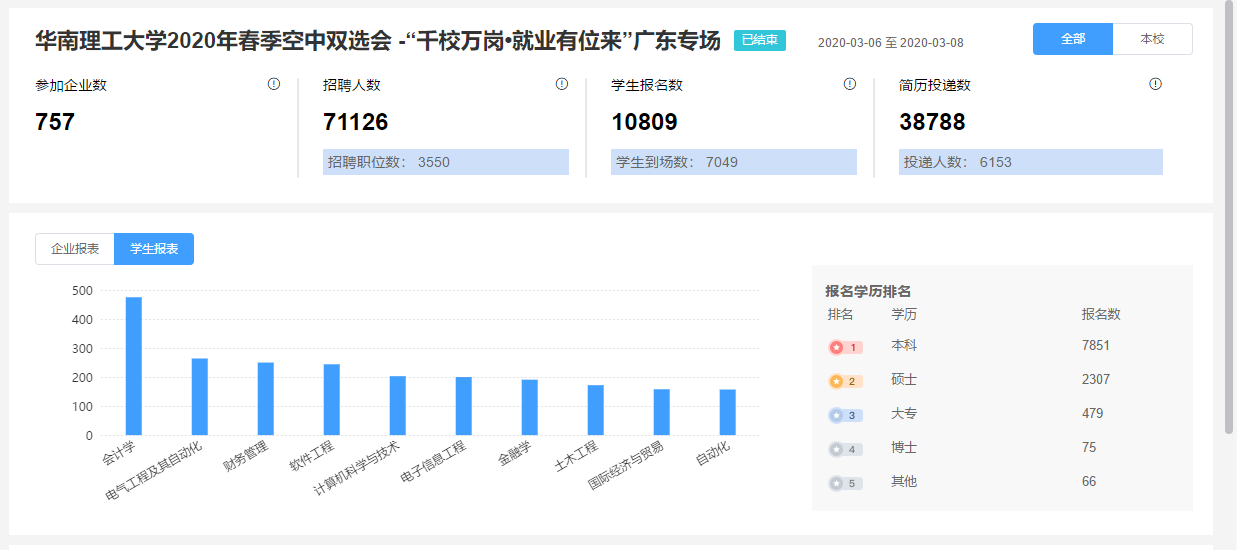Screen dimensions: 1237x550
Task: Click info icon next to 参加企业数
Action: pyautogui.click(x=274, y=84)
